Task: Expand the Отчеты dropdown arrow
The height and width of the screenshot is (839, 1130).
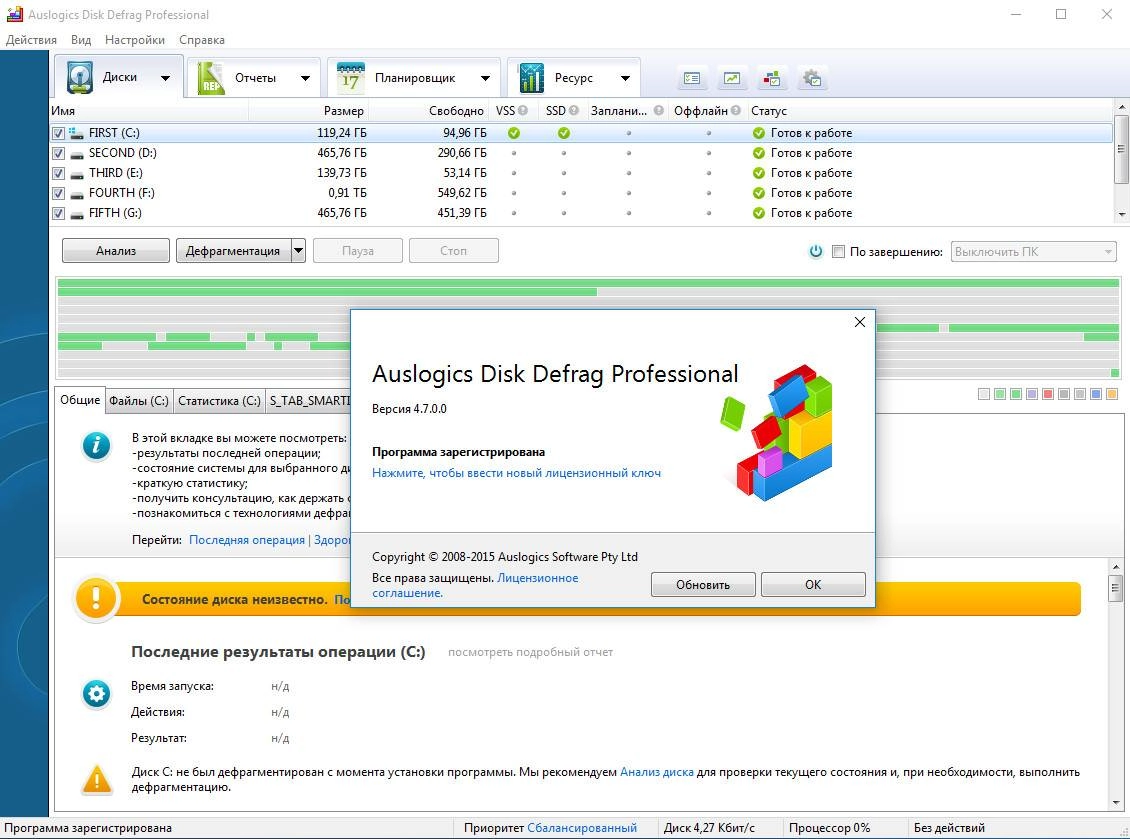Action: (305, 78)
